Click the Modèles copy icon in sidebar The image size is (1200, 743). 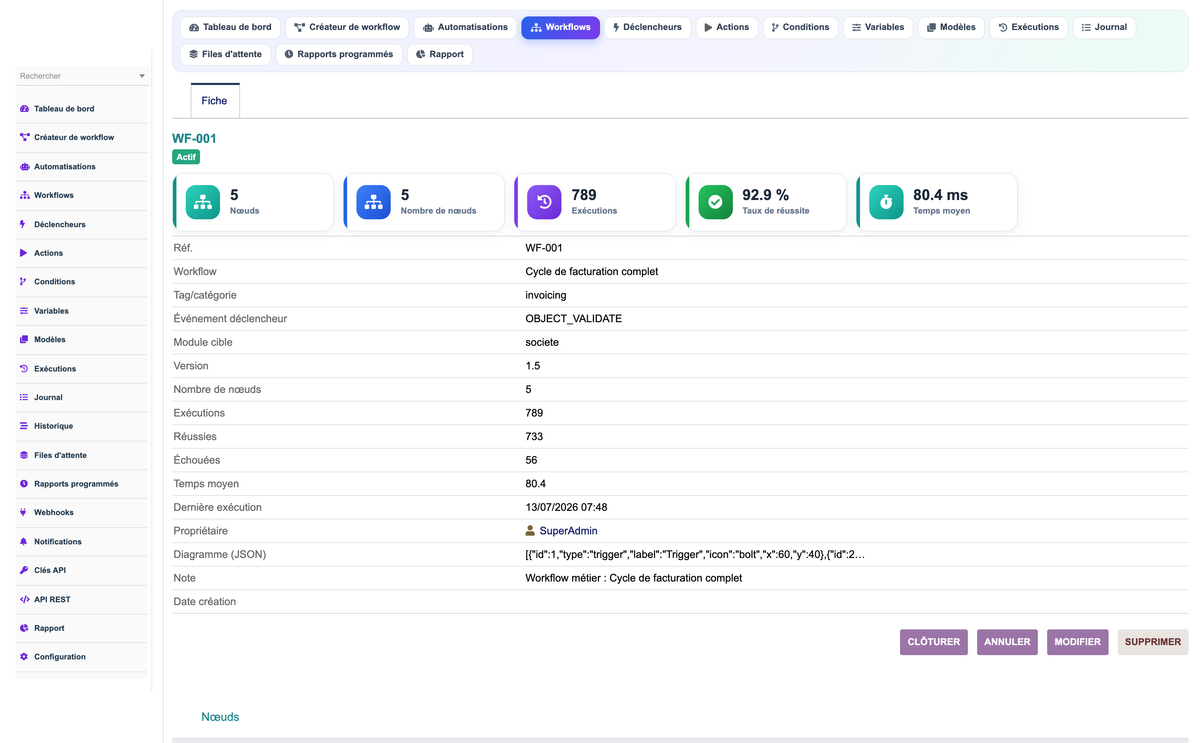coord(24,340)
